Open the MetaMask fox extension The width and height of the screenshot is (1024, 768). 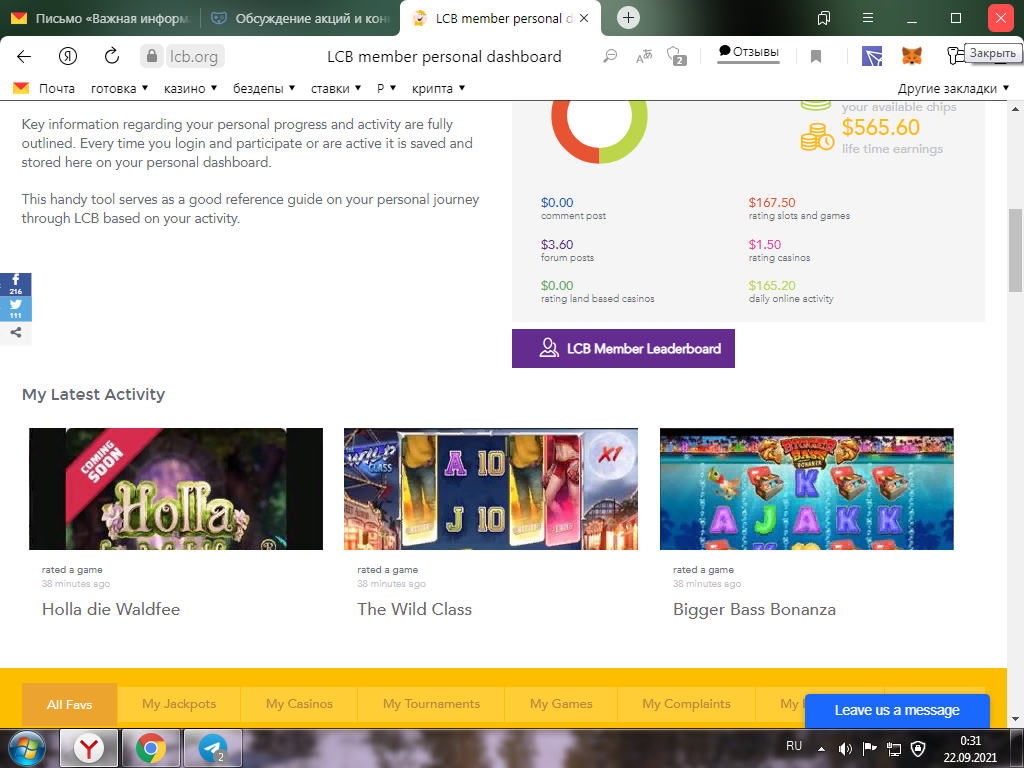click(x=912, y=56)
